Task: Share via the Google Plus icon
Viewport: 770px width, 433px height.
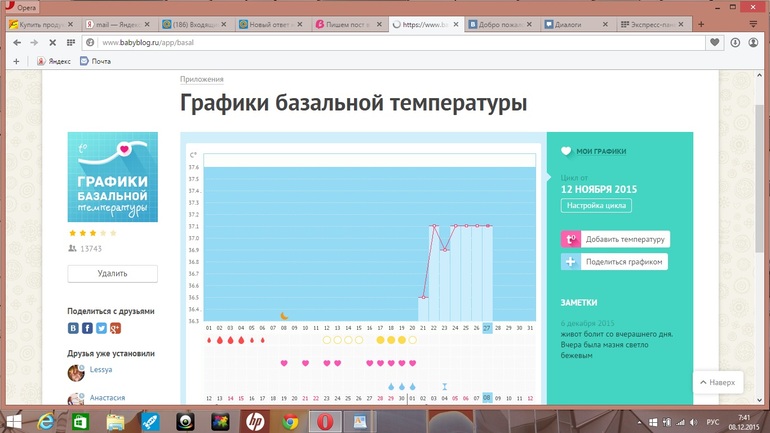Action: (115, 328)
